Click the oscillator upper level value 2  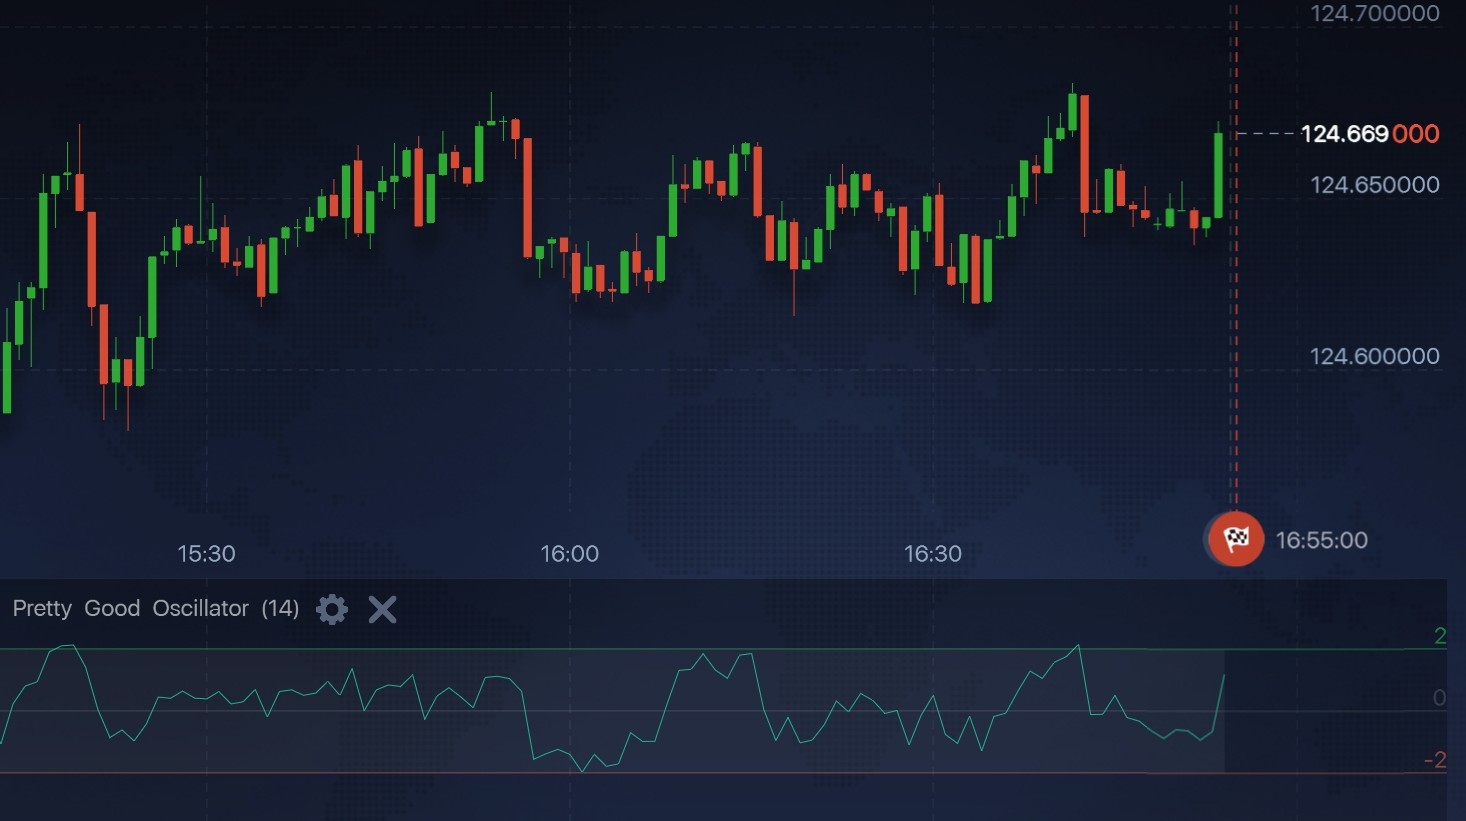1440,636
